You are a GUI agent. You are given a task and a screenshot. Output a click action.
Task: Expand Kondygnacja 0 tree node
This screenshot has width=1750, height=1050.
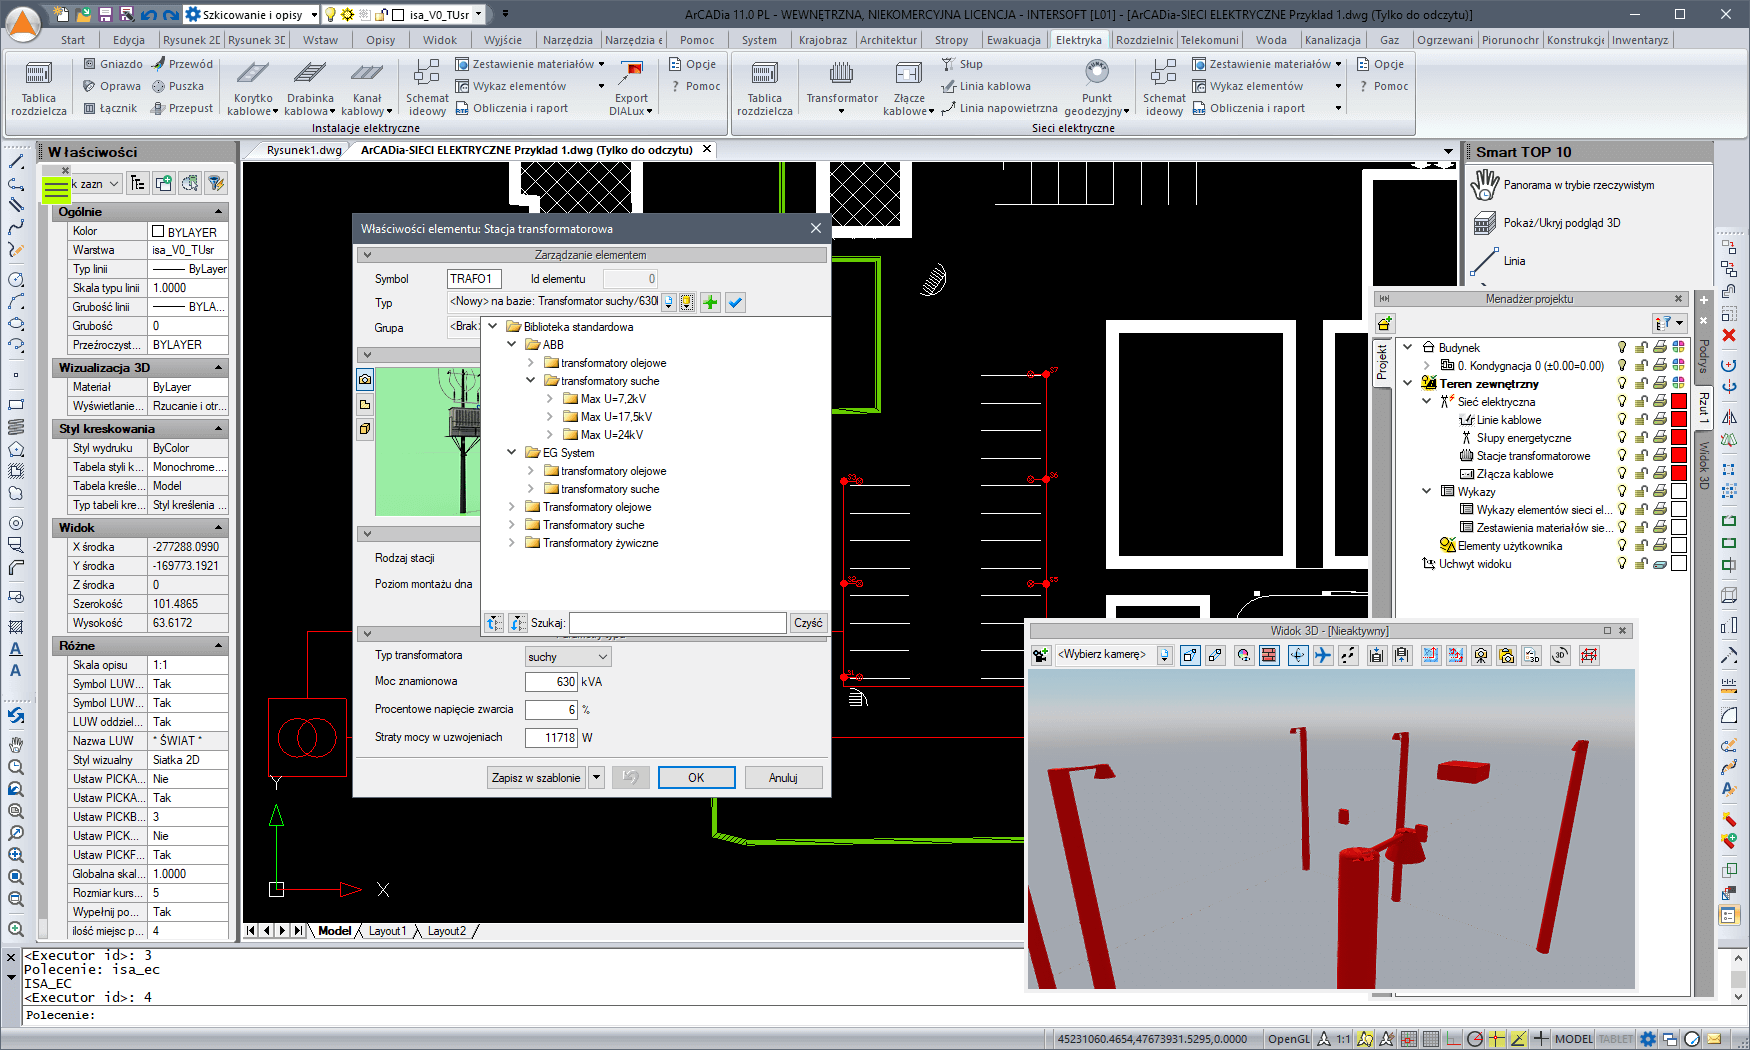pyautogui.click(x=1427, y=366)
